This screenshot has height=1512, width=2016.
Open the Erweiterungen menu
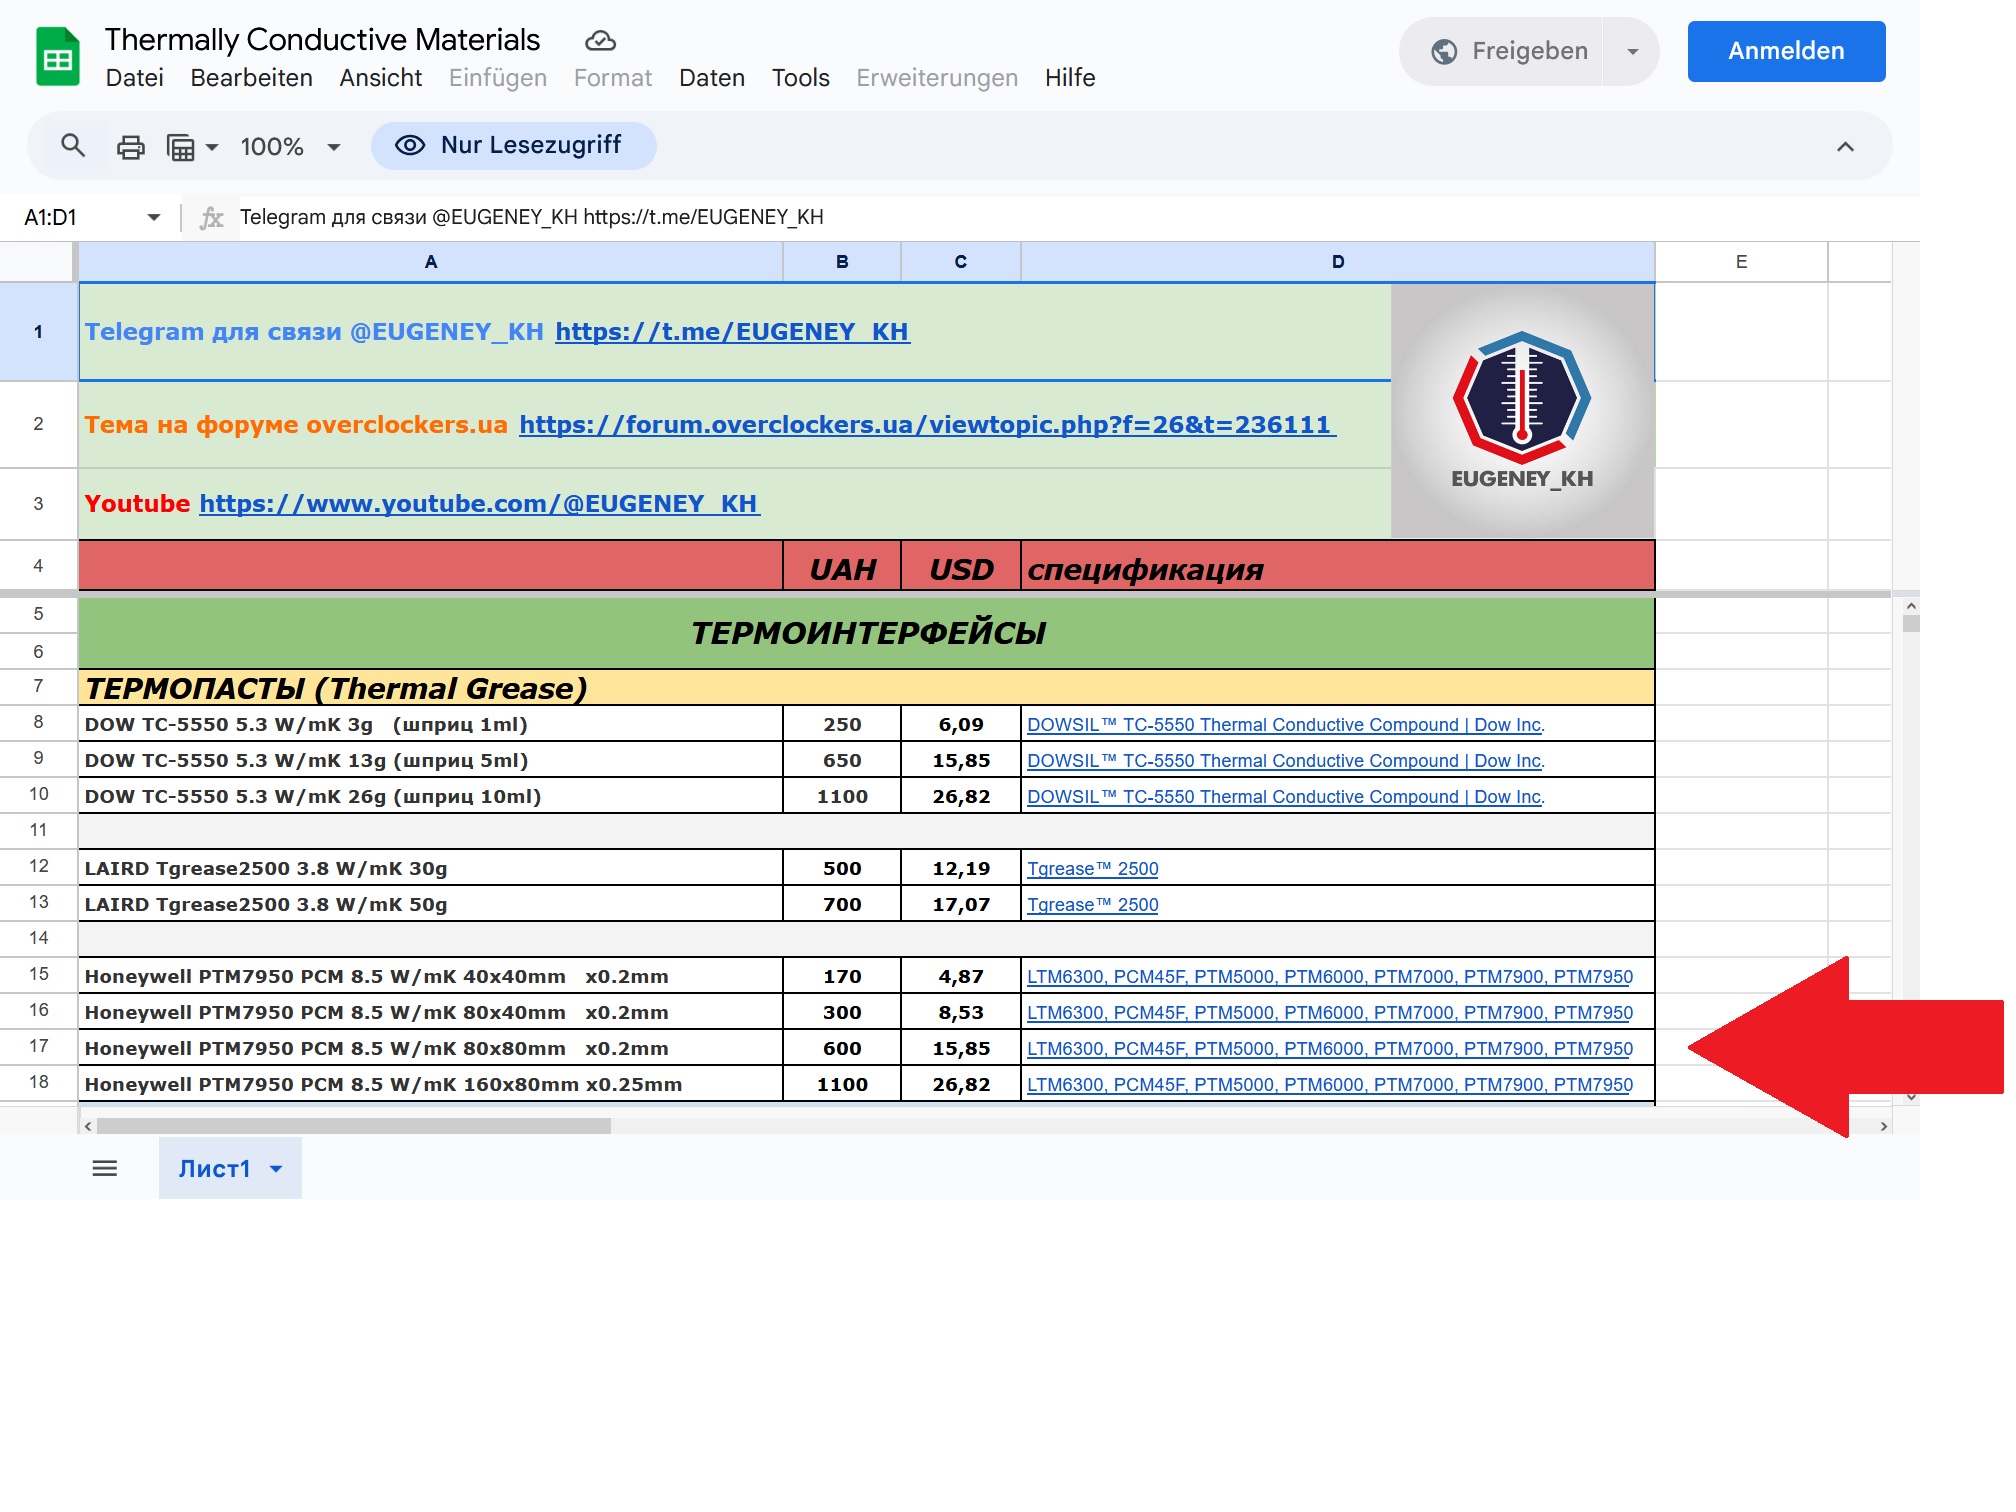click(x=937, y=78)
